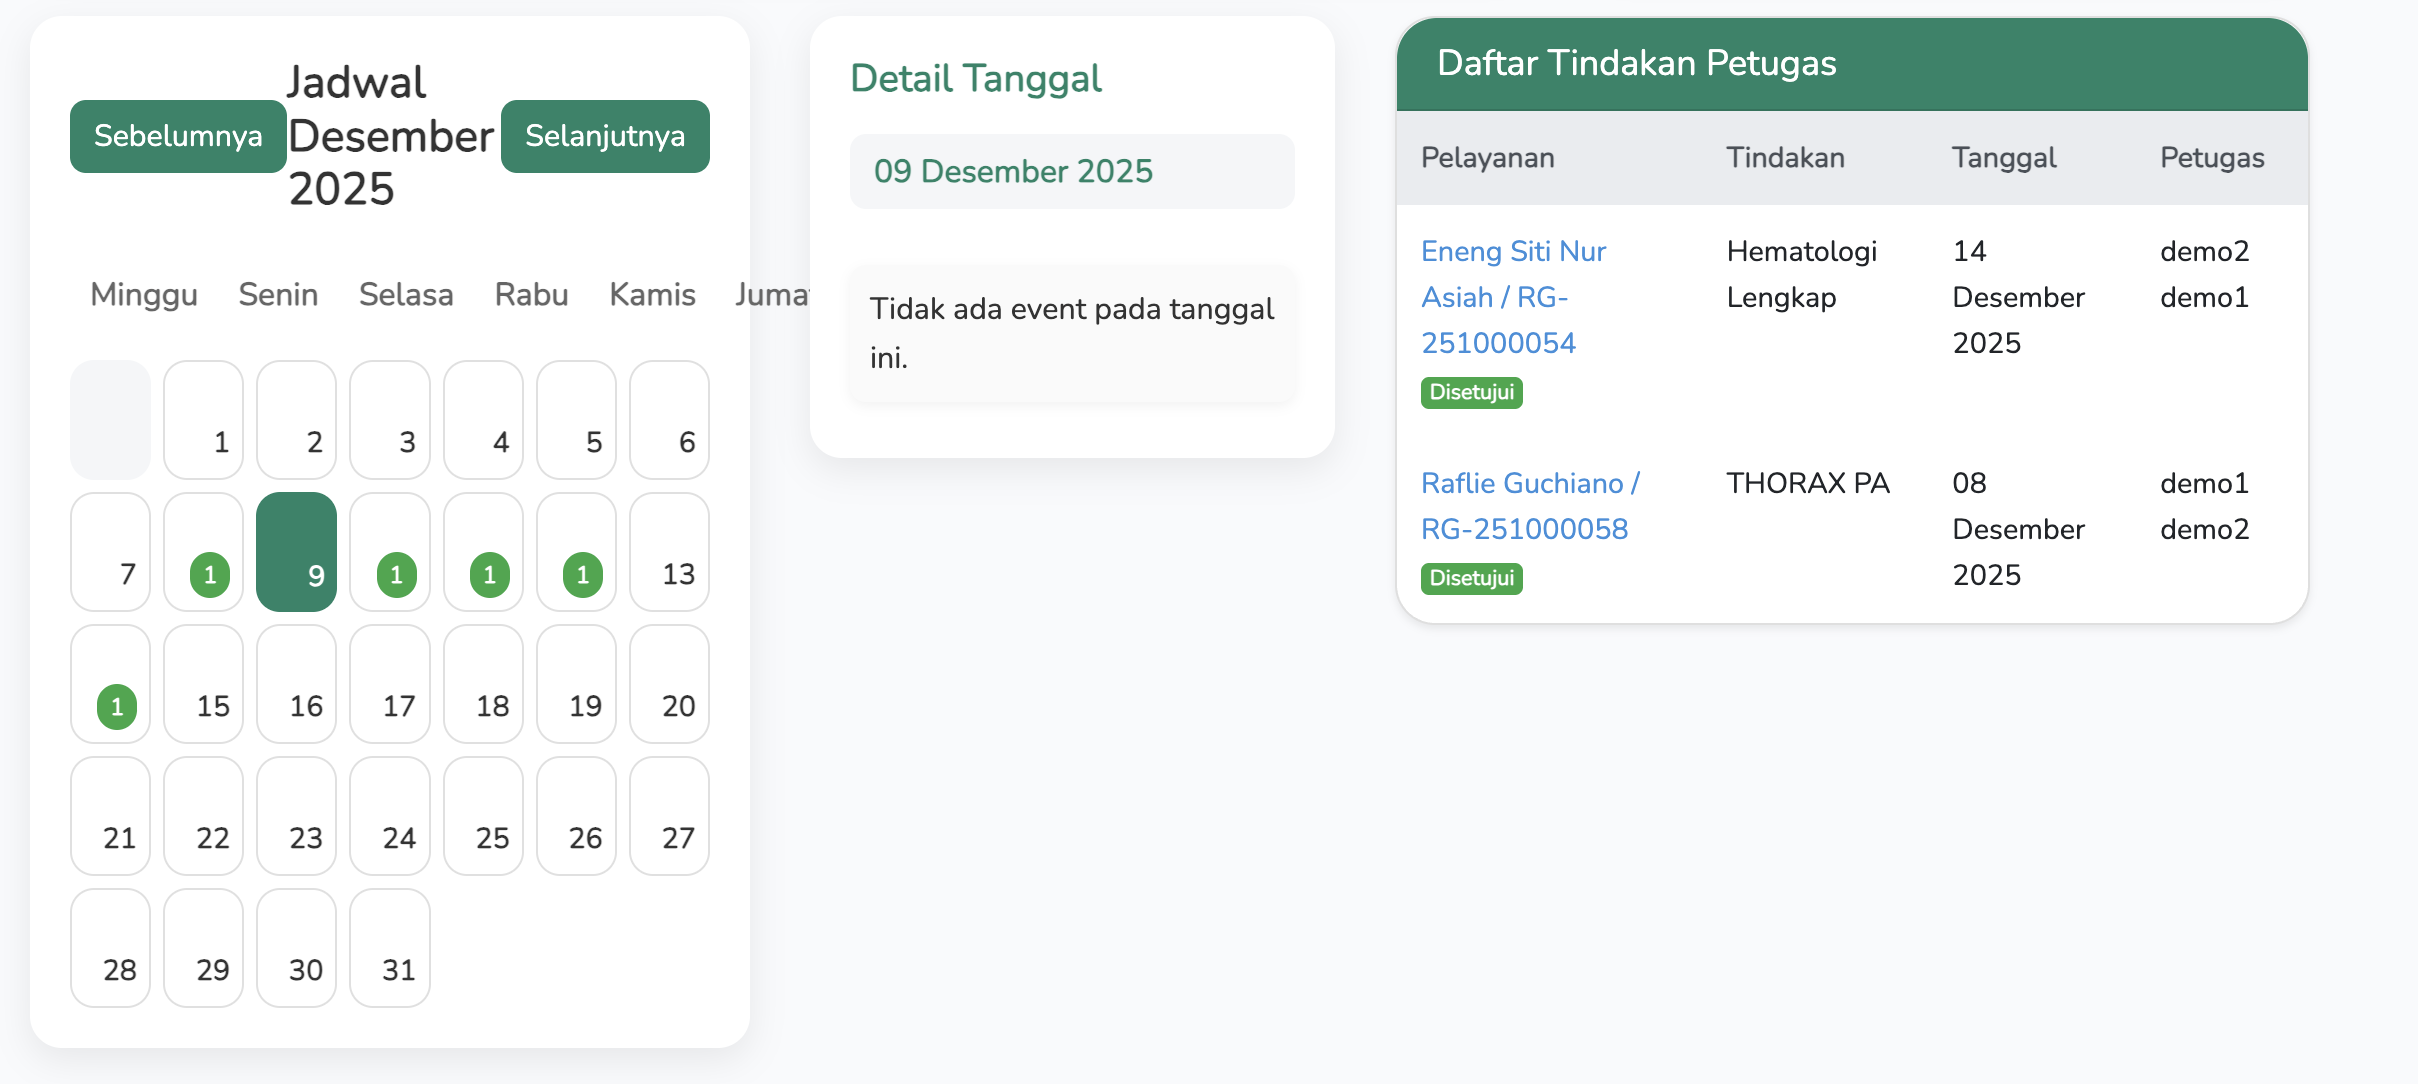Click the Tanggal column header
This screenshot has height=1084, width=2418.
(2003, 158)
